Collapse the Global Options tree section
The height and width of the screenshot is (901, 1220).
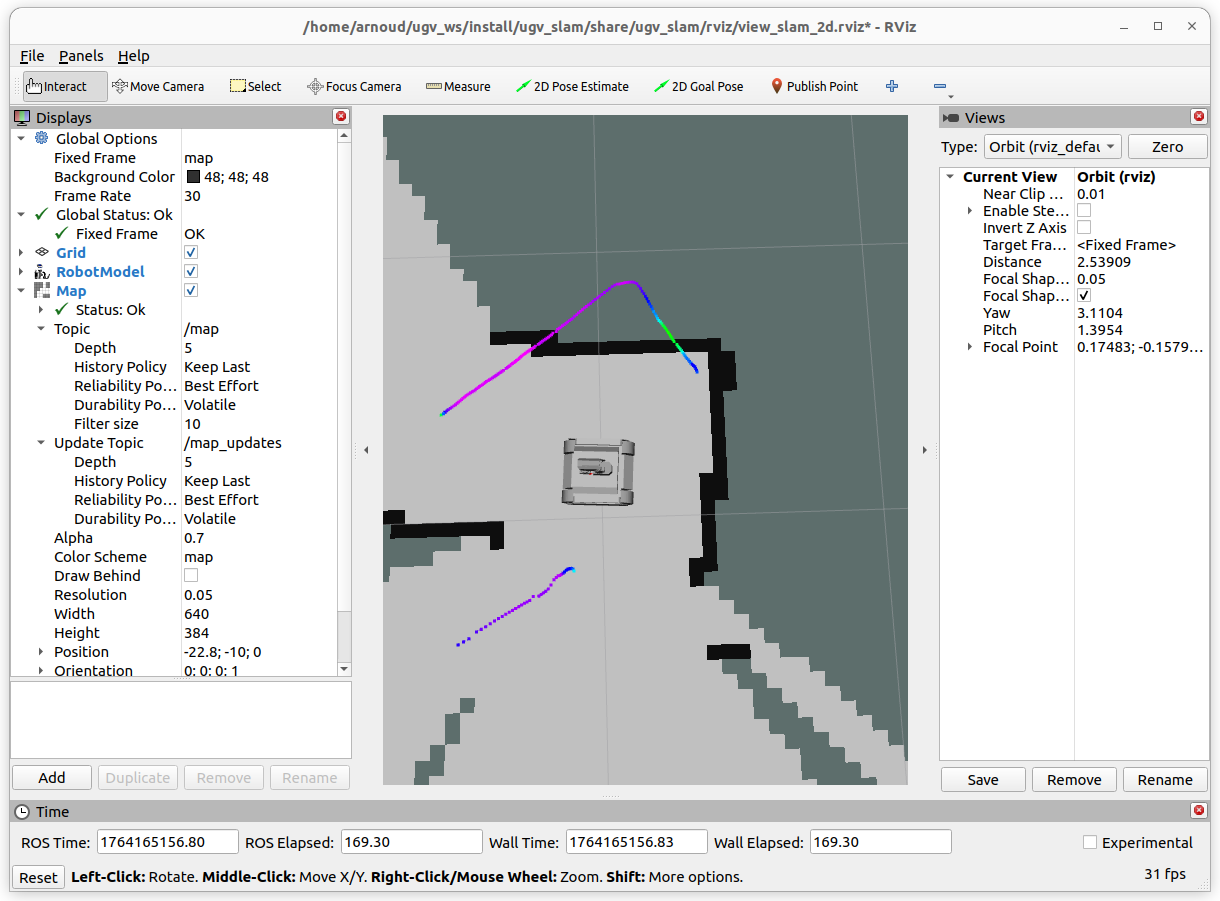coord(21,139)
